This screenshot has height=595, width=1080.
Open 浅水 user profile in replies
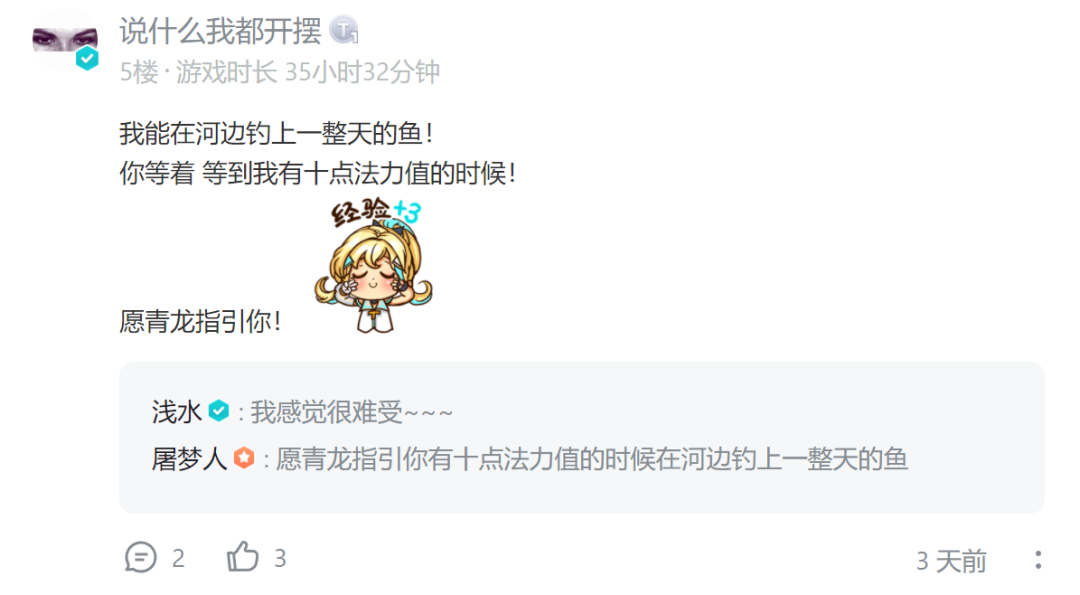pyautogui.click(x=176, y=413)
